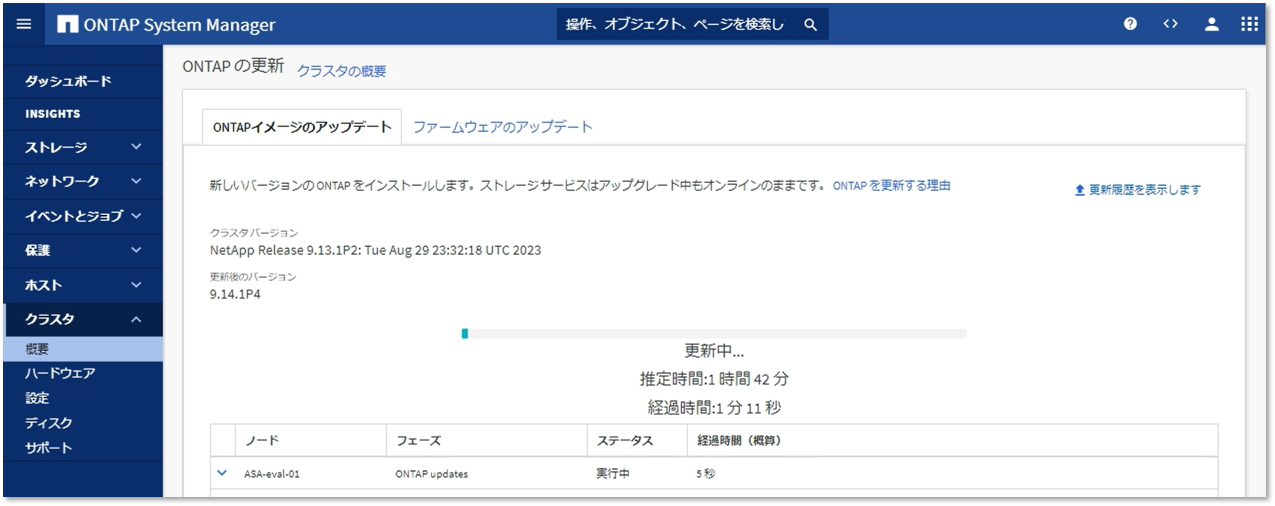
Task: Click the ONTAP System Manager title
Action: tap(180, 25)
